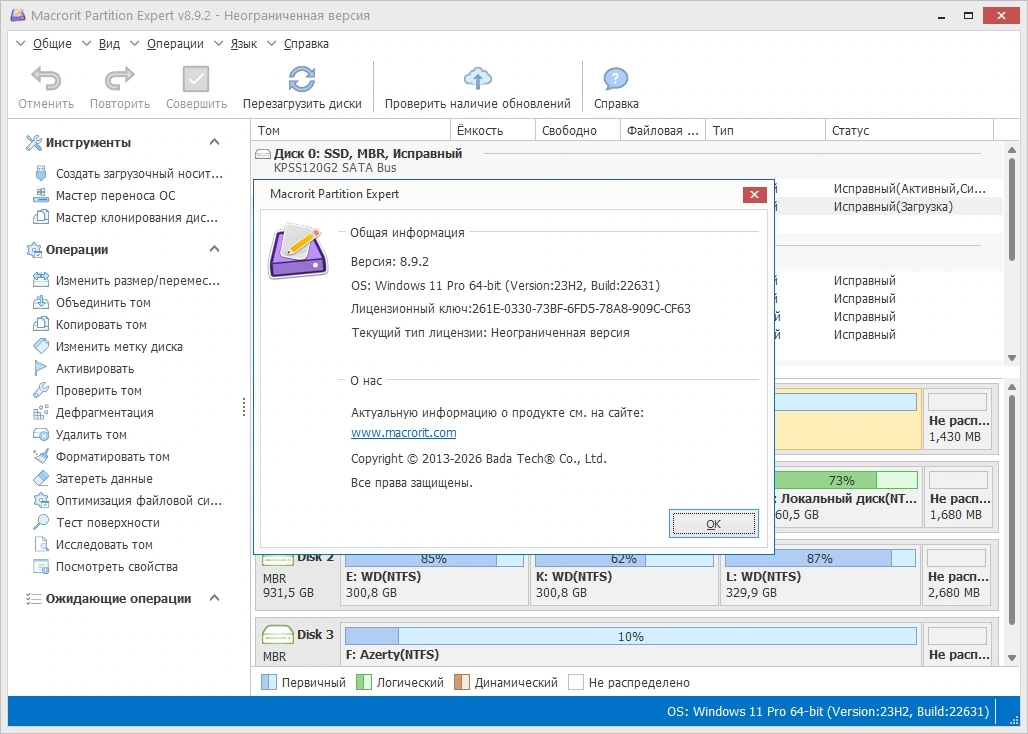This screenshot has height=734, width=1028.
Task: Click the F: Azerty(NTFS) 10% usage bar
Action: click(x=631, y=636)
